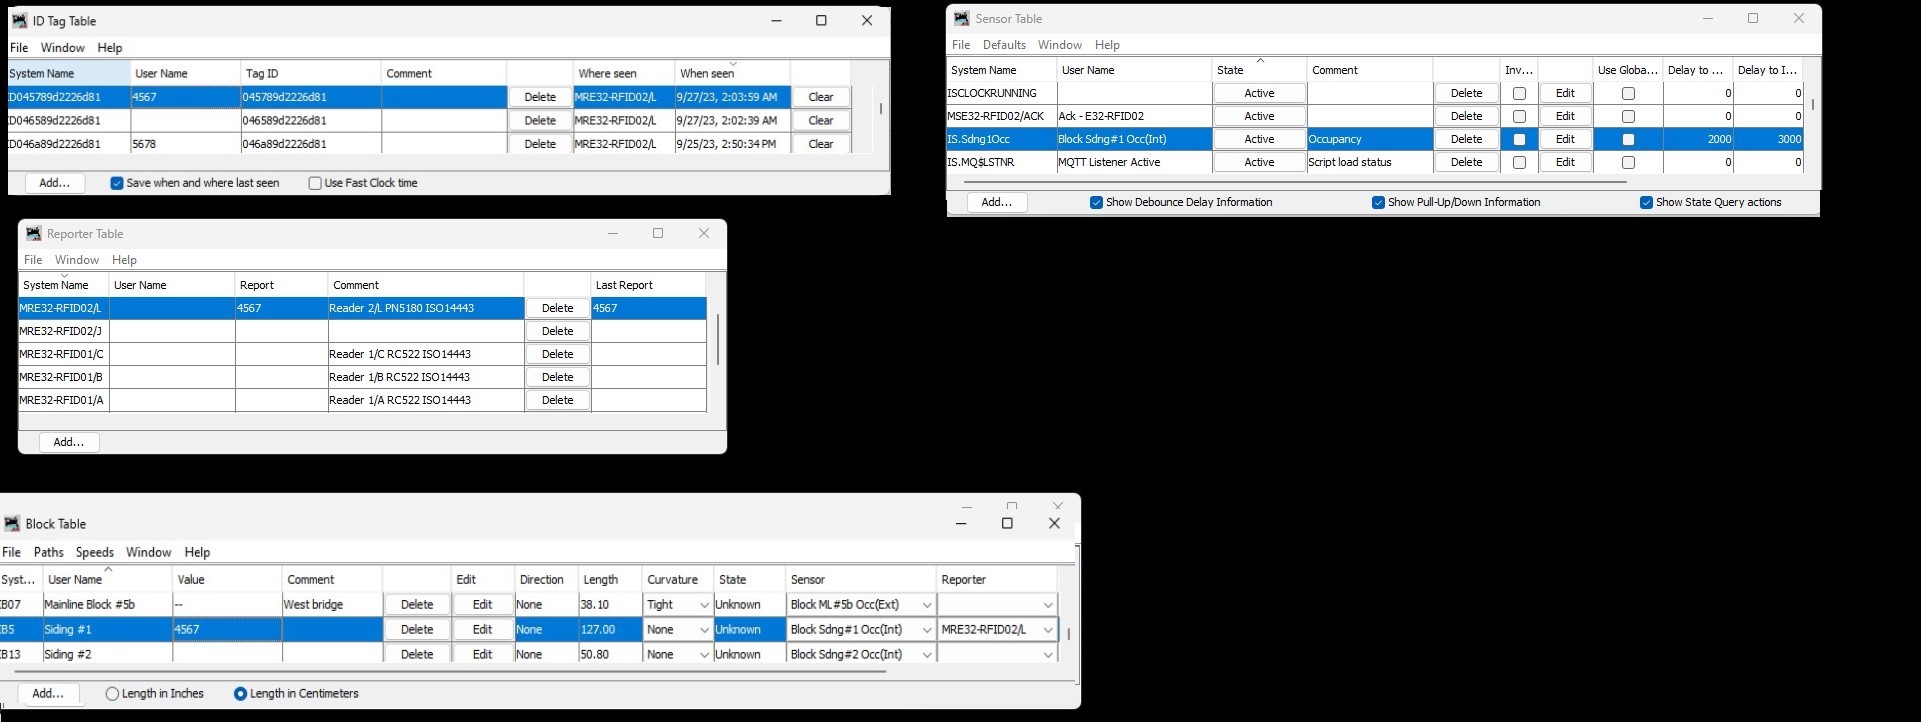Open the Paths menu in Block Table
The image size is (1921, 722).
(x=48, y=552)
